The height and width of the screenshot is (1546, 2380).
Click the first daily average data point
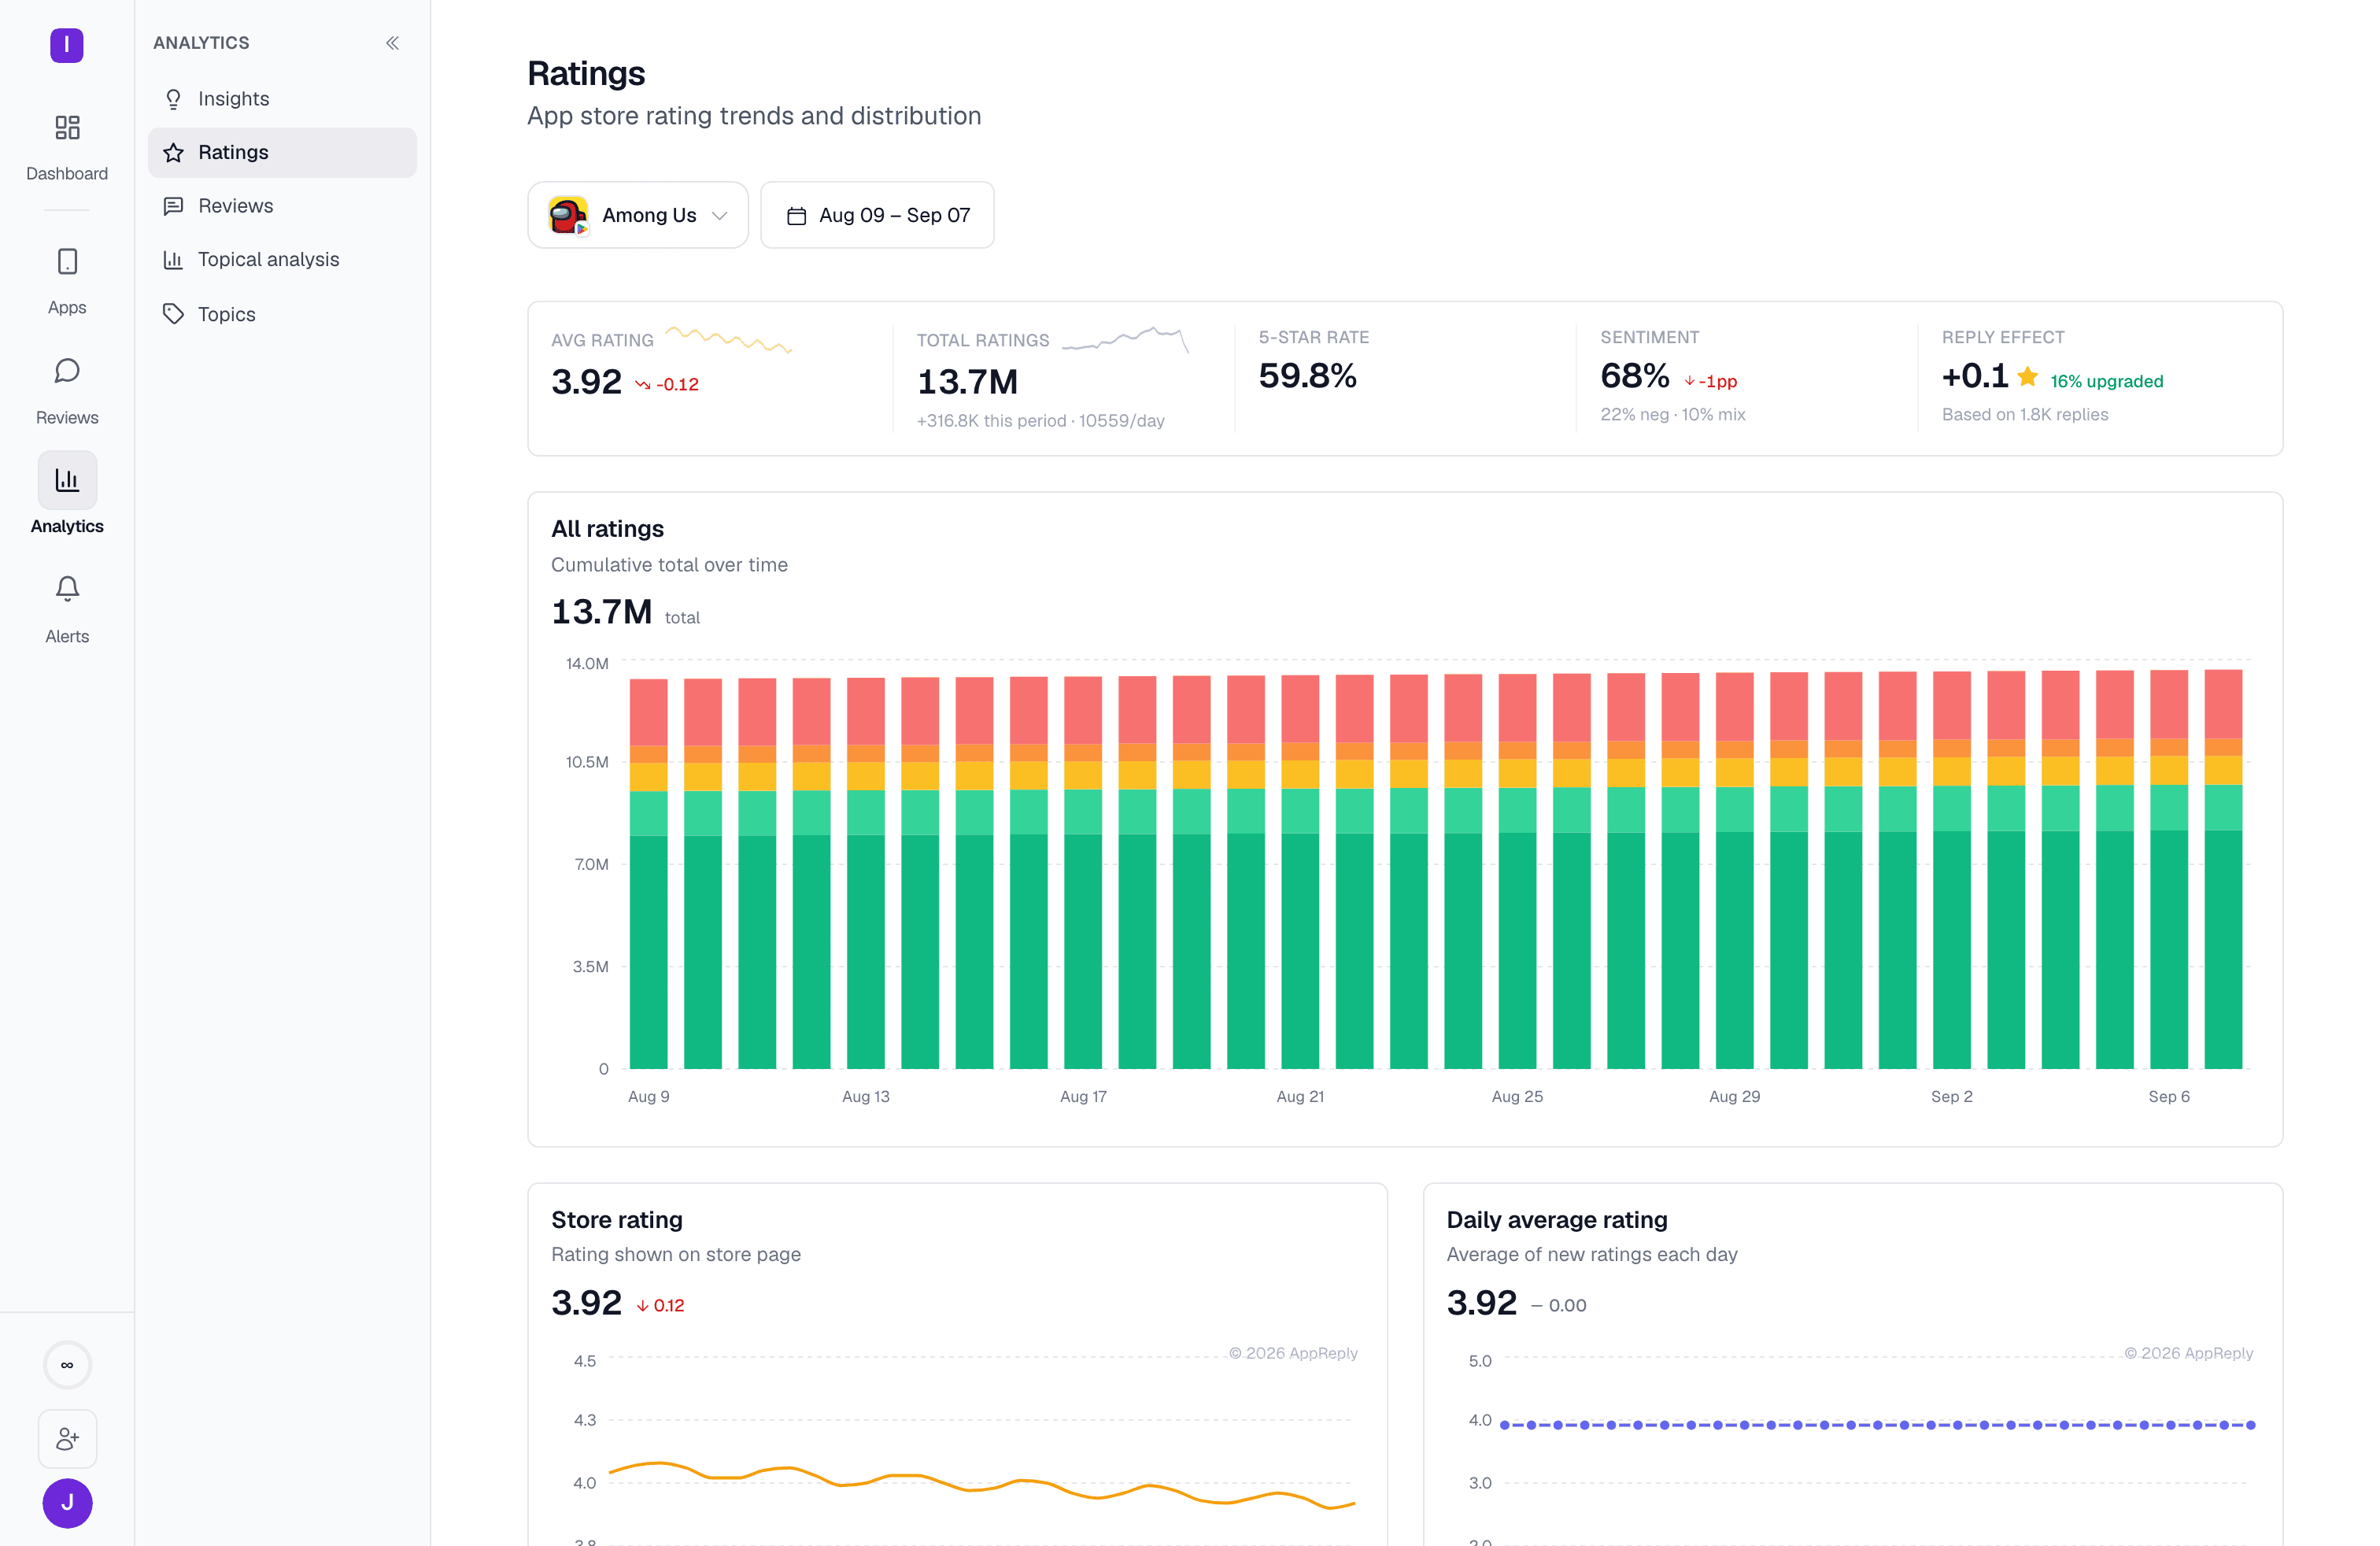[x=1504, y=1425]
